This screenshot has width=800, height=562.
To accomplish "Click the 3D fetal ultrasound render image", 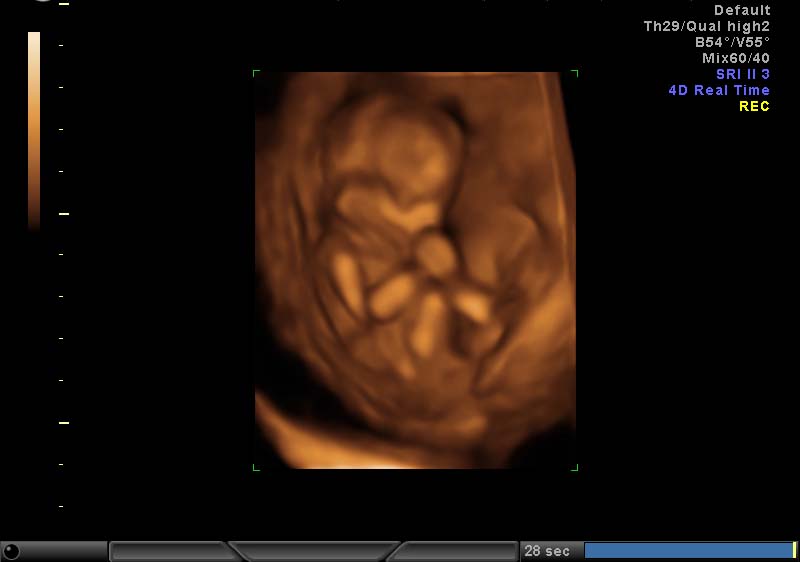I will (415, 270).
